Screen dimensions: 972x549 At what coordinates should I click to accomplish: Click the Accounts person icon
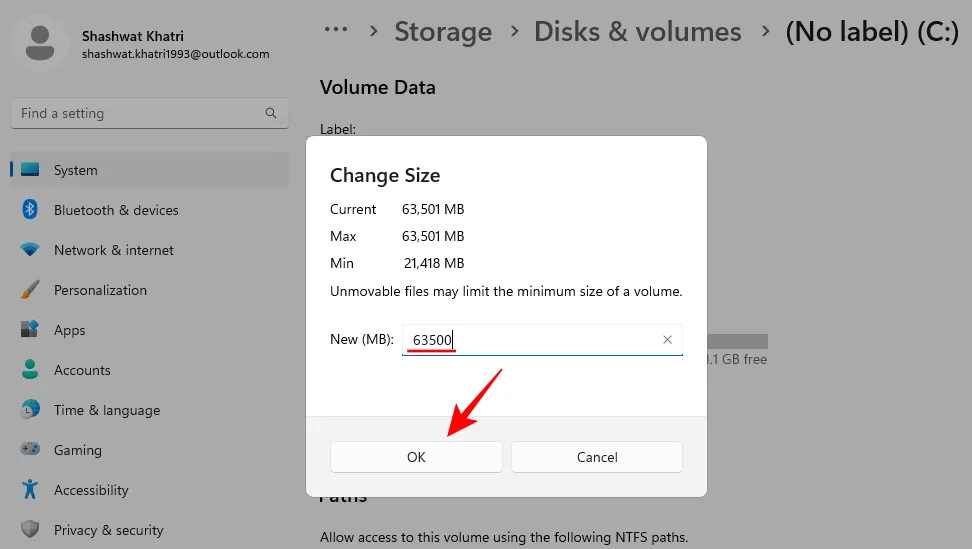point(30,369)
